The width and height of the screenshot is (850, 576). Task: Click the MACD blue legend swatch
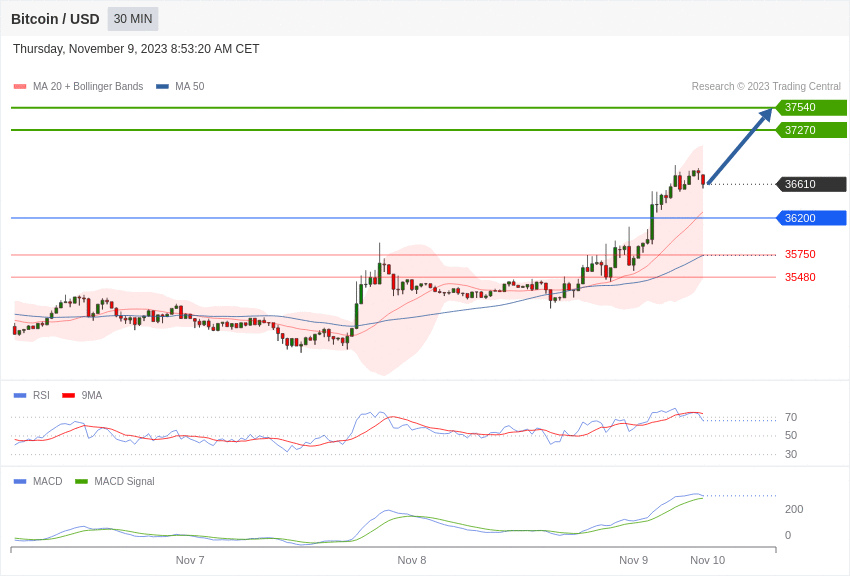click(20, 481)
